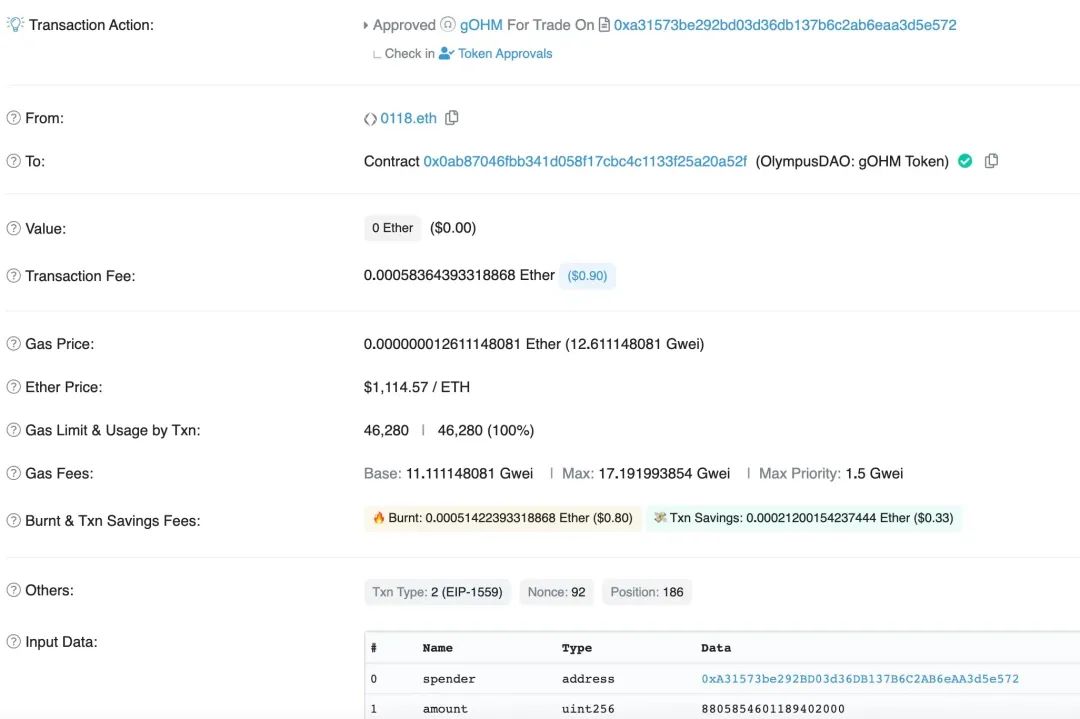Open the Token Approvals link

click(505, 54)
